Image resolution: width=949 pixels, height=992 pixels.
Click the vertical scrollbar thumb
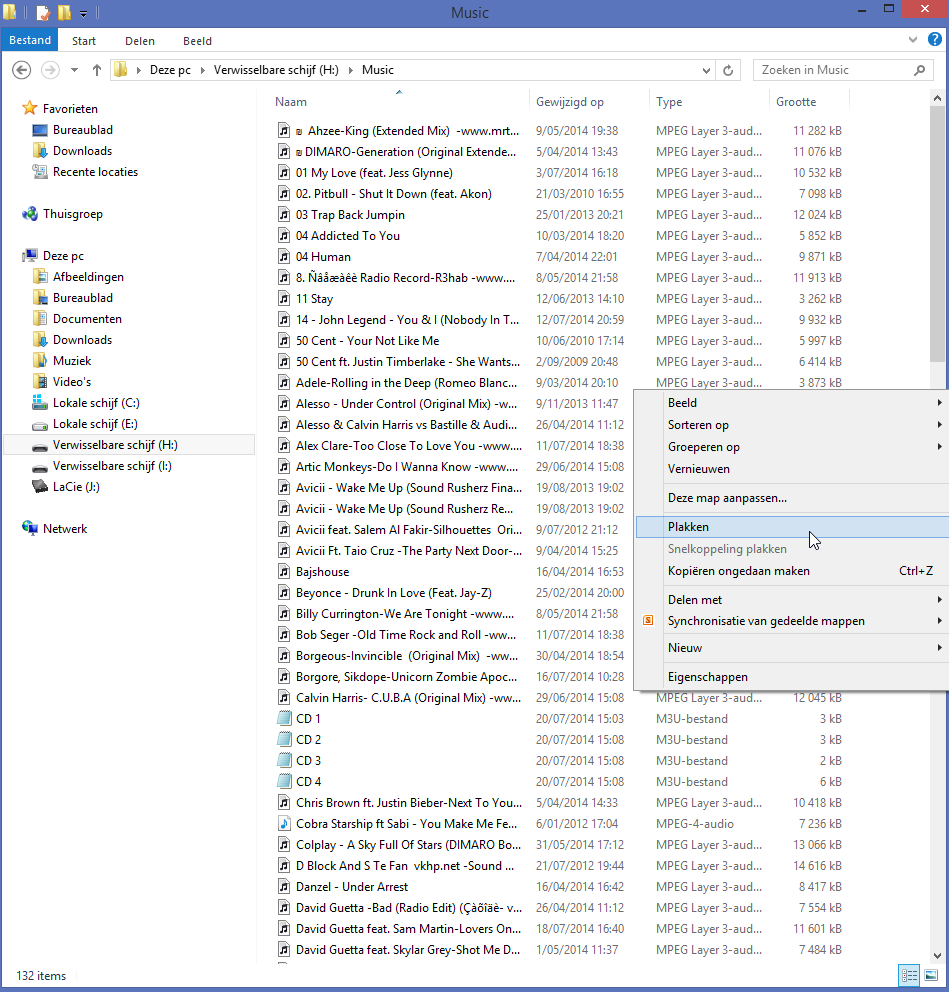click(x=937, y=234)
